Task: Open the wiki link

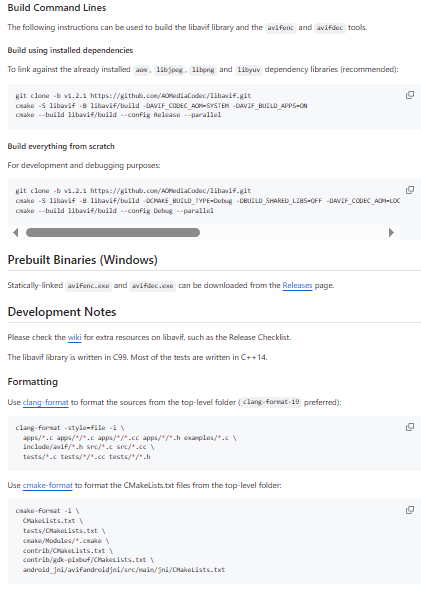Action: (x=74, y=338)
